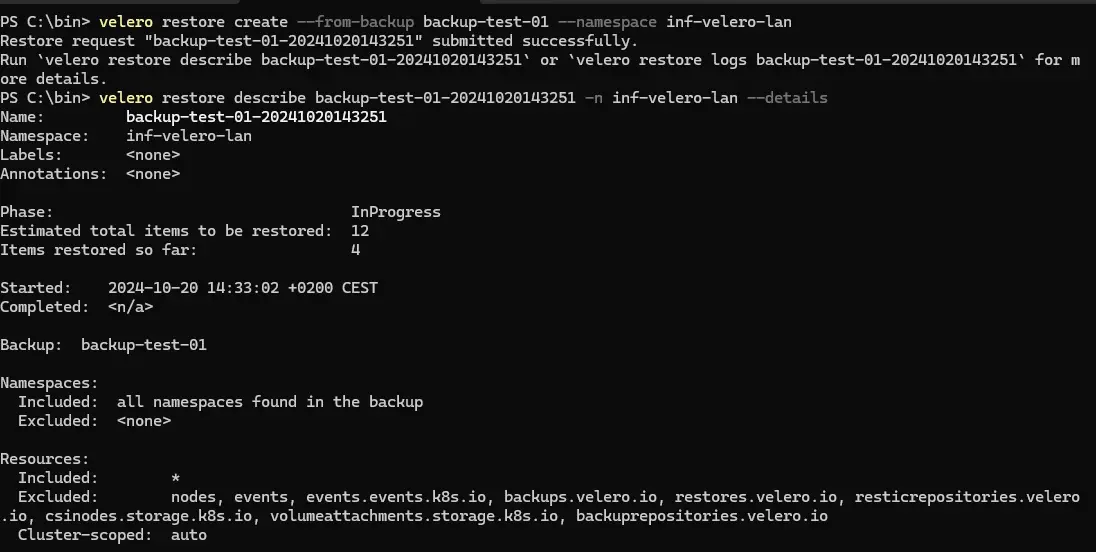Click the backups.velero.io excluded resource
1096x552 pixels.
pos(580,497)
